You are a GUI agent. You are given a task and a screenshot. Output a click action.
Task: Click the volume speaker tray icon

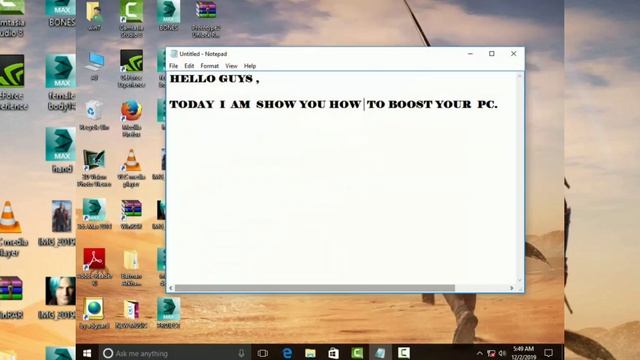point(502,353)
